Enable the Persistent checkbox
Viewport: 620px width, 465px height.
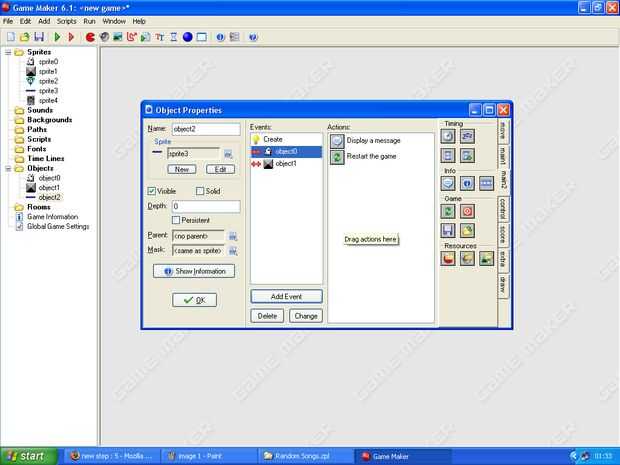click(176, 220)
